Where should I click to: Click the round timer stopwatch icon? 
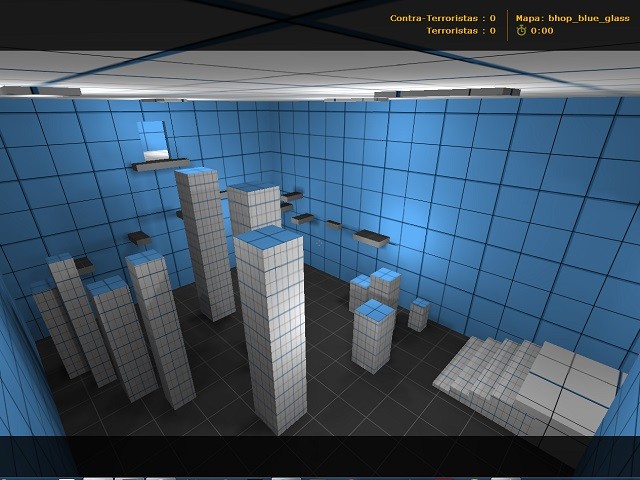coord(521,30)
